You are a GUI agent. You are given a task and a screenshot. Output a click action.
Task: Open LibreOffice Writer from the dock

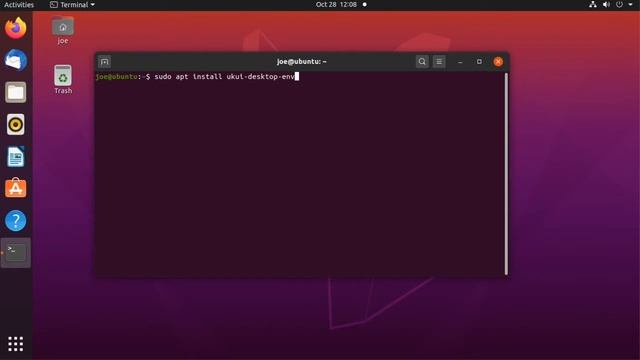pos(16,157)
